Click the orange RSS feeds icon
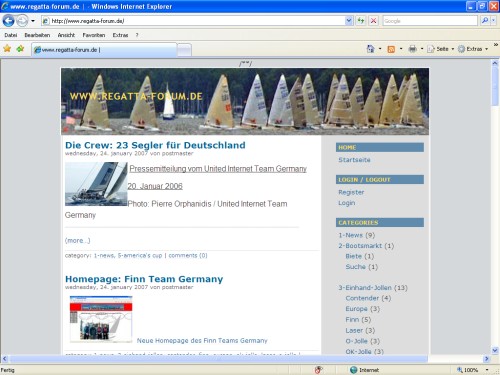The height and width of the screenshot is (375, 500). click(x=391, y=49)
